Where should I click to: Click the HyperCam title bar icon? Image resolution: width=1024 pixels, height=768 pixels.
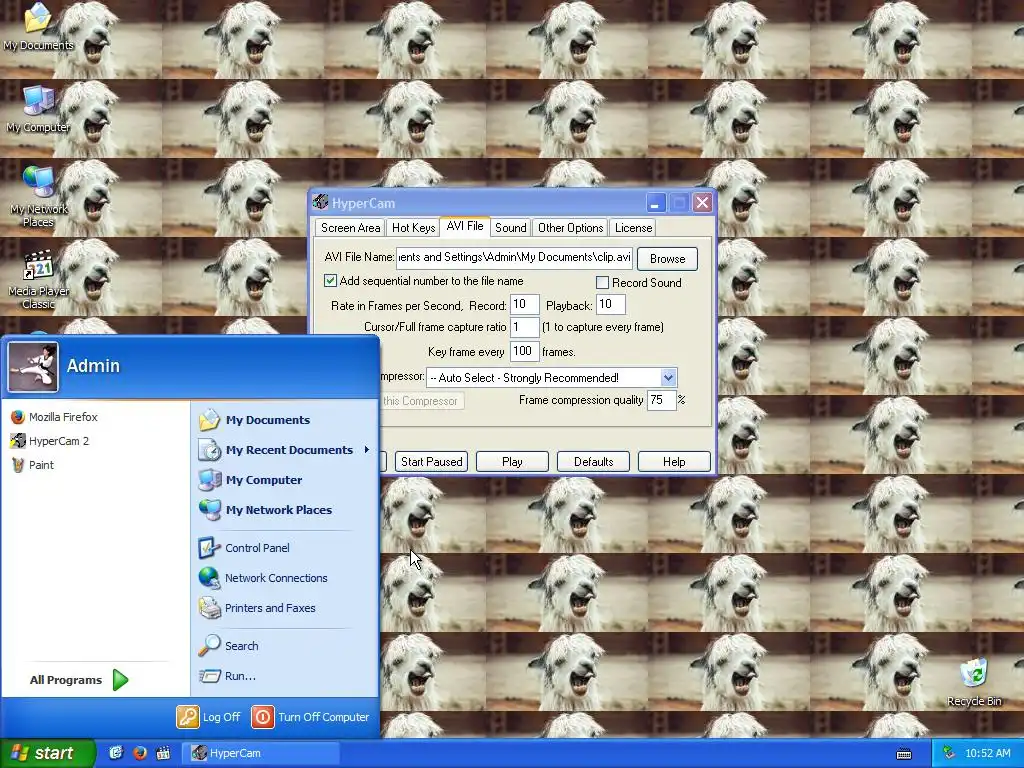pos(320,202)
